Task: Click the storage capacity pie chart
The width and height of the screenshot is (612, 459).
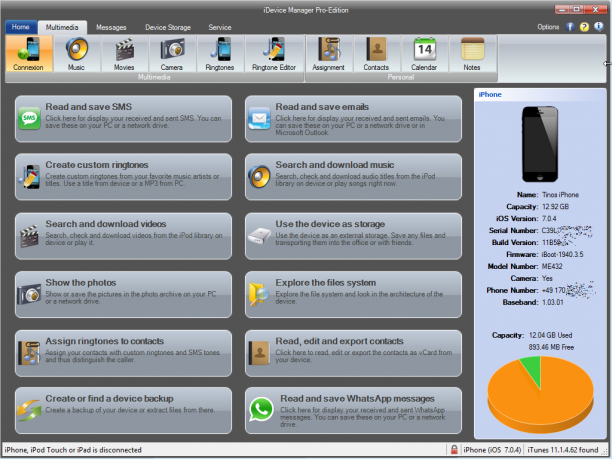Action: pyautogui.click(x=541, y=395)
